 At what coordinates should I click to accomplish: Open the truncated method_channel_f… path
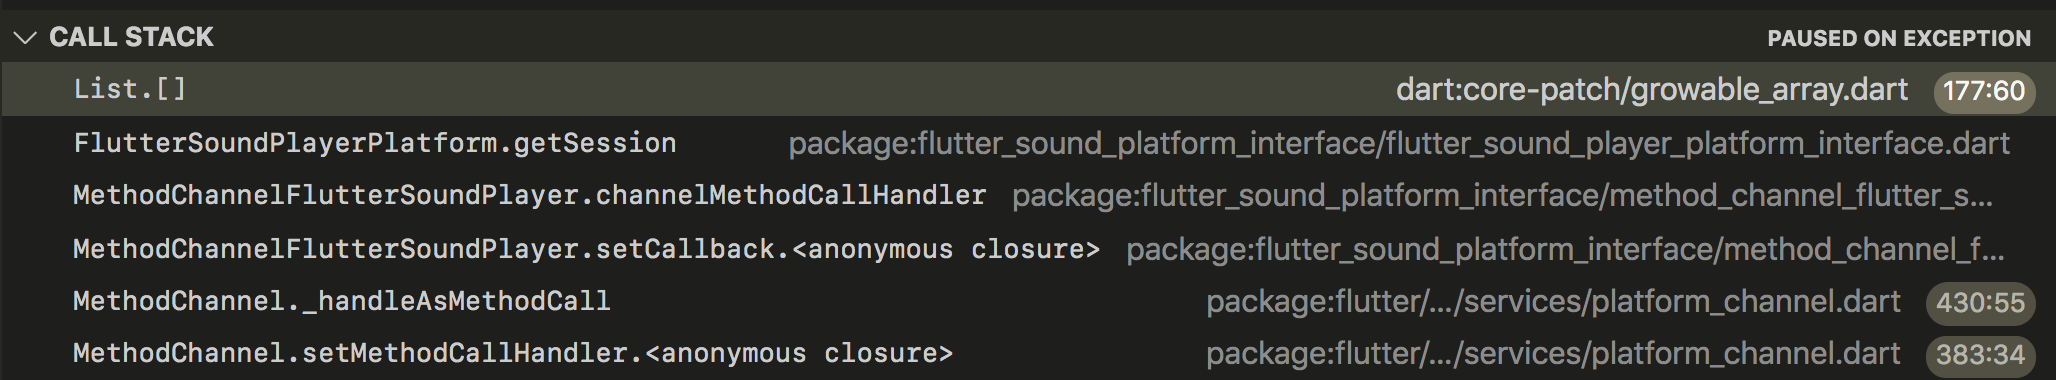tap(1565, 249)
